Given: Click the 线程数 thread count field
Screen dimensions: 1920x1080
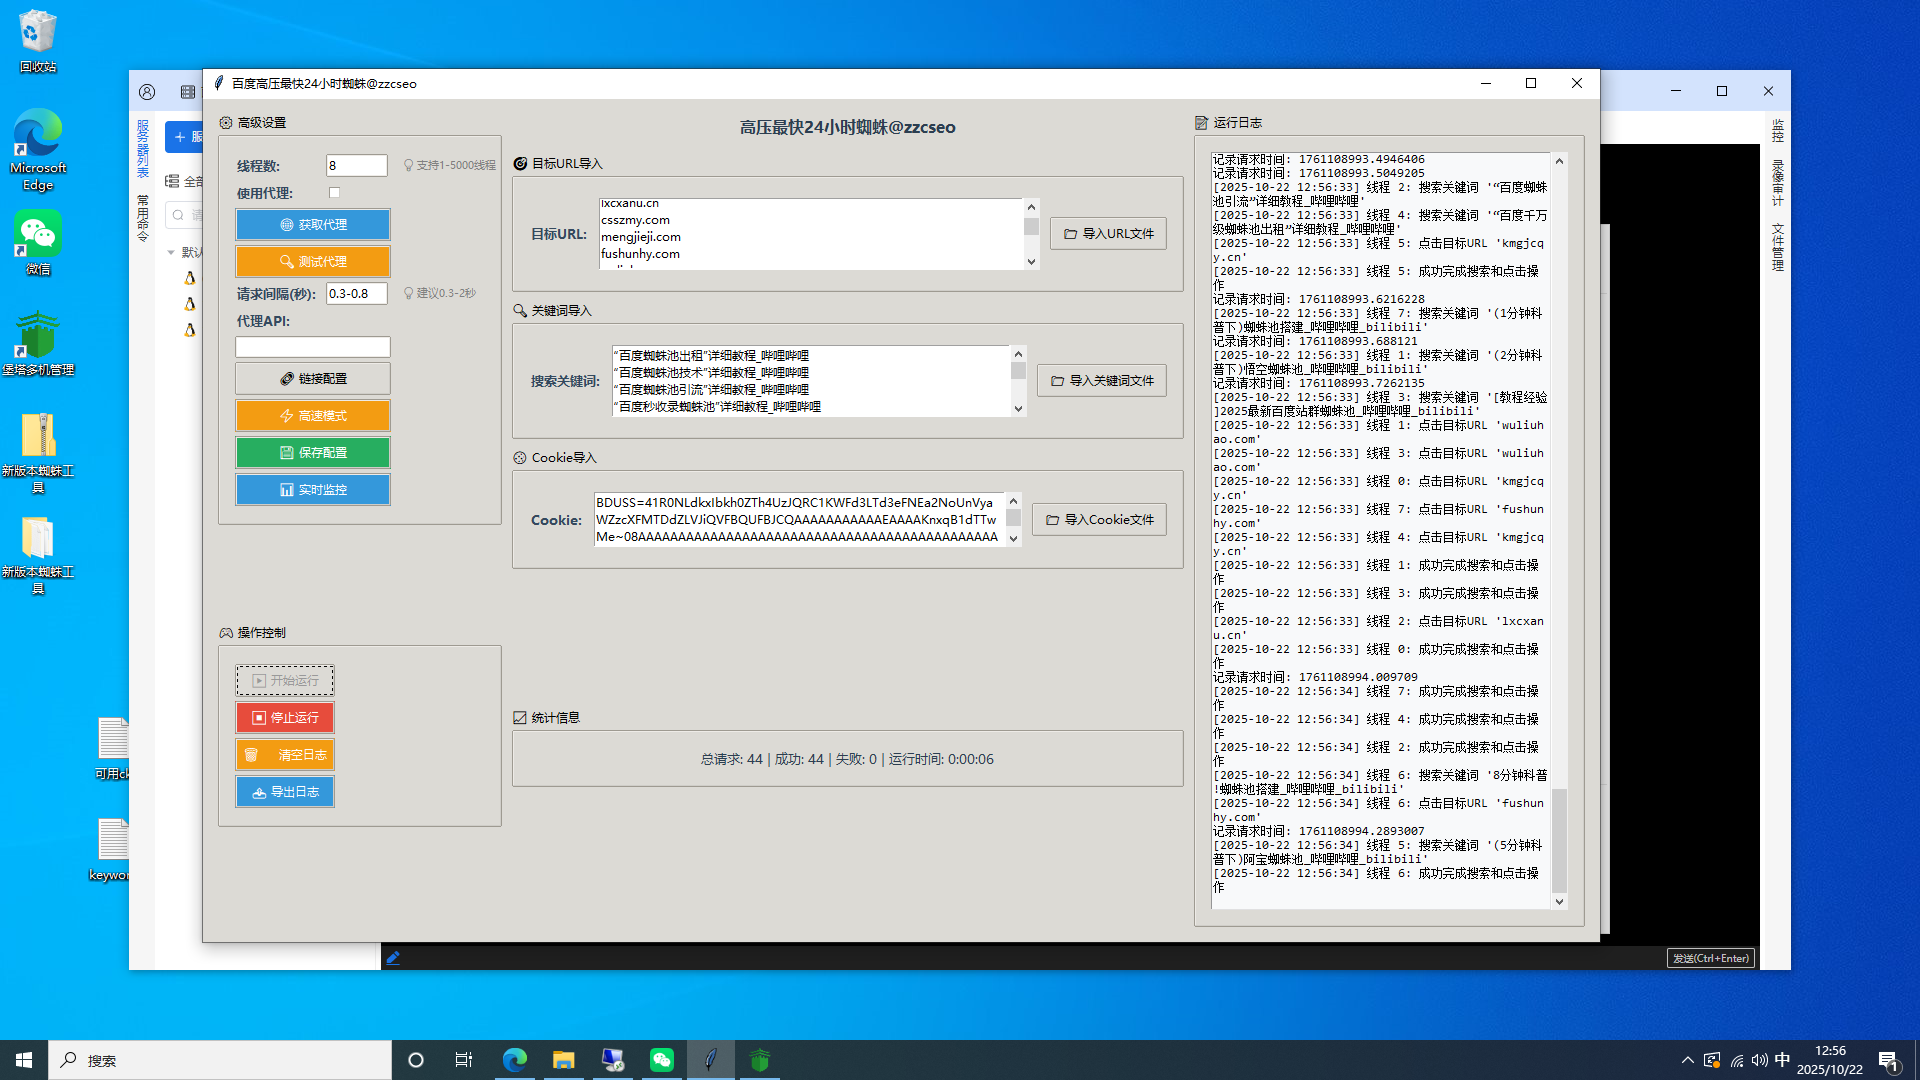Looking at the screenshot, I should (x=356, y=166).
